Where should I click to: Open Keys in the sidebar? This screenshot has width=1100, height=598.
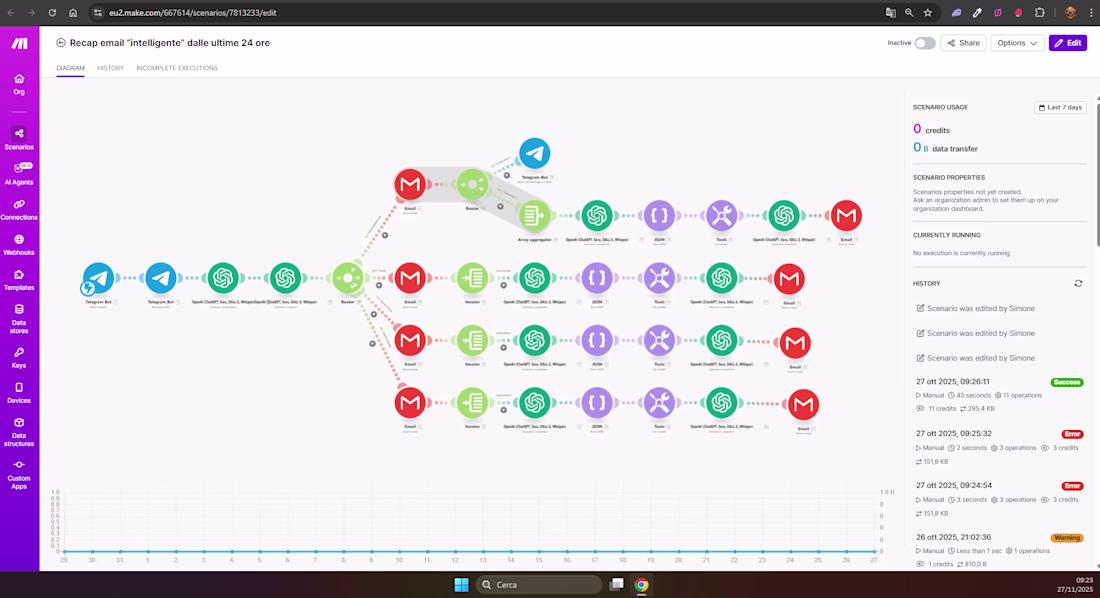pos(19,358)
